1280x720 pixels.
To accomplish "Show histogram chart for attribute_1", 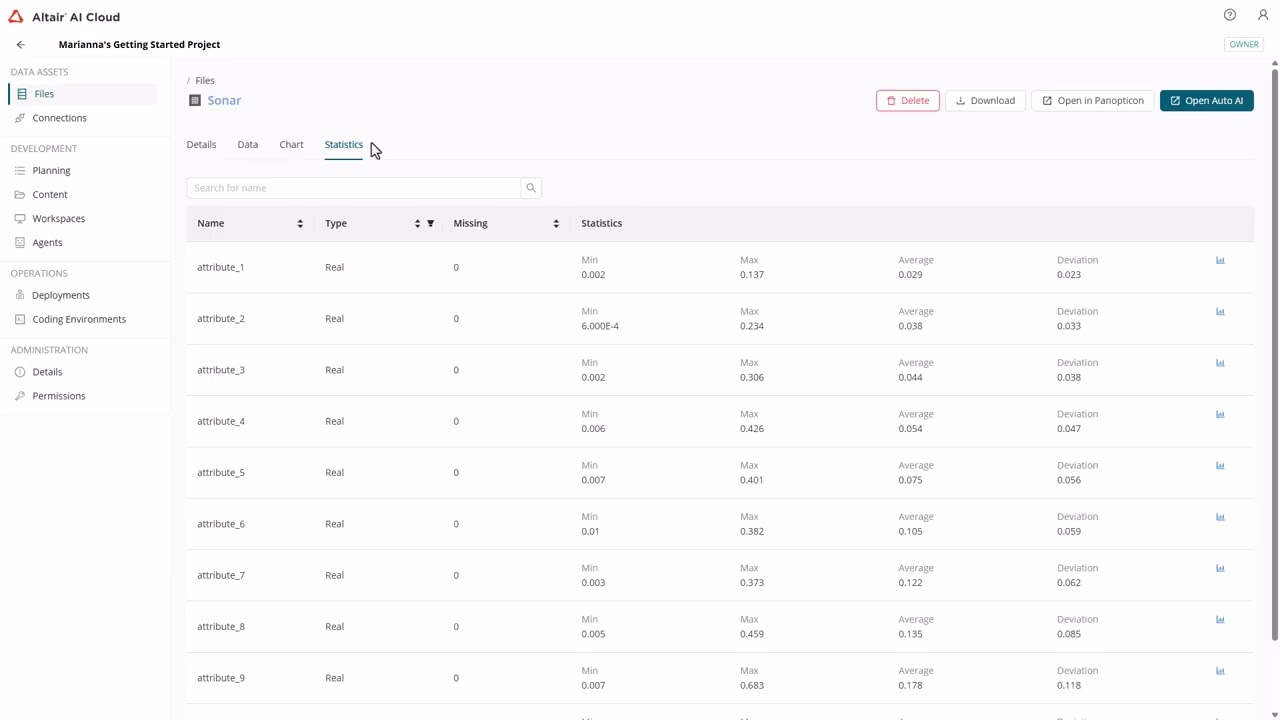I will point(1220,260).
